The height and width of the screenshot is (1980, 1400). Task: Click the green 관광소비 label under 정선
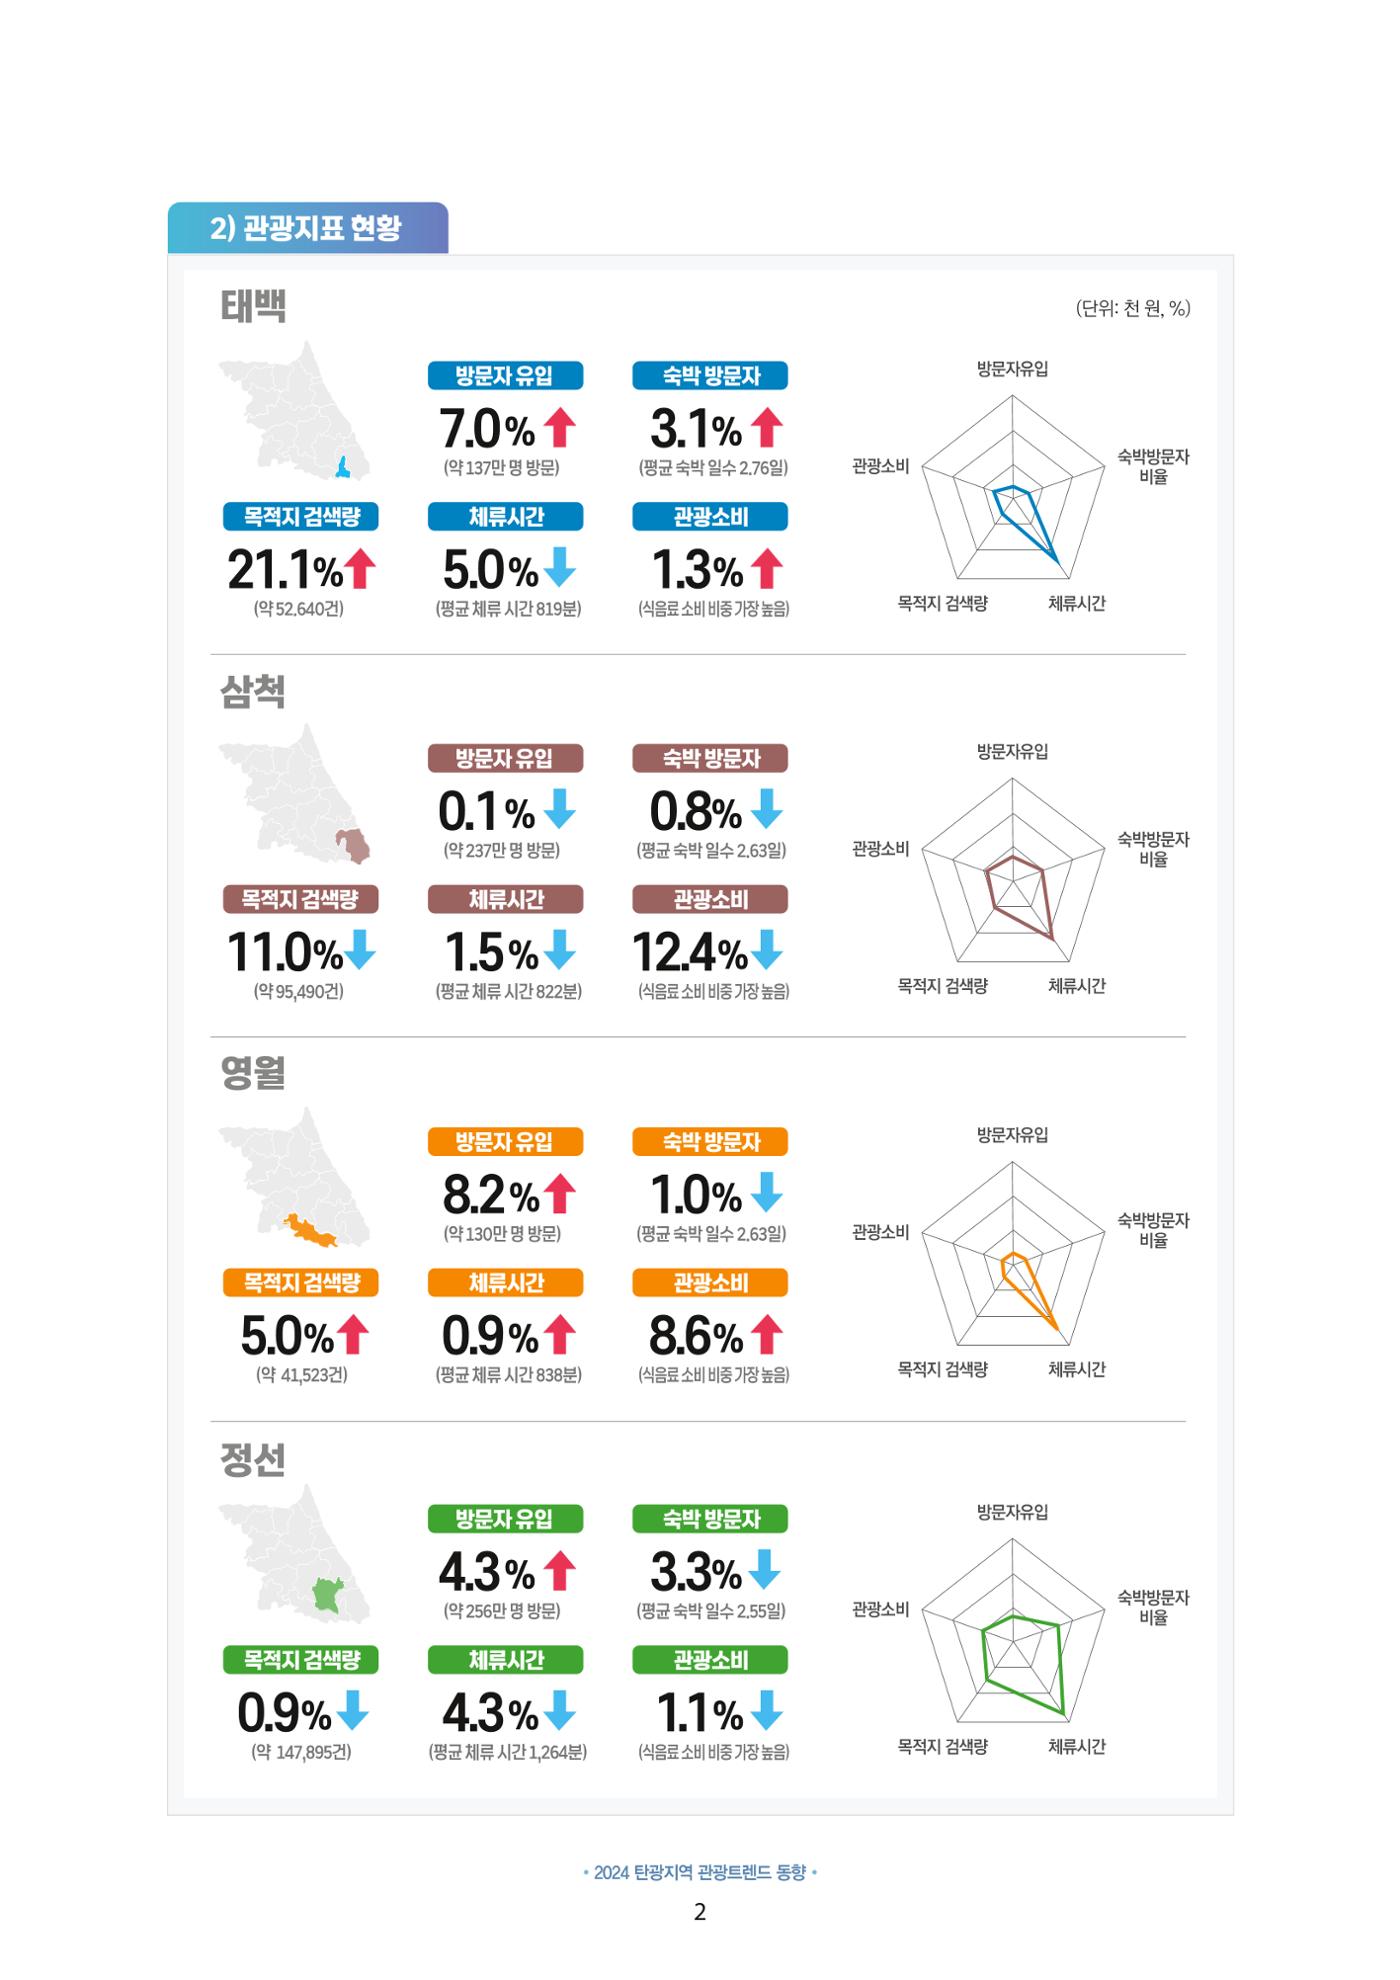(710, 1660)
